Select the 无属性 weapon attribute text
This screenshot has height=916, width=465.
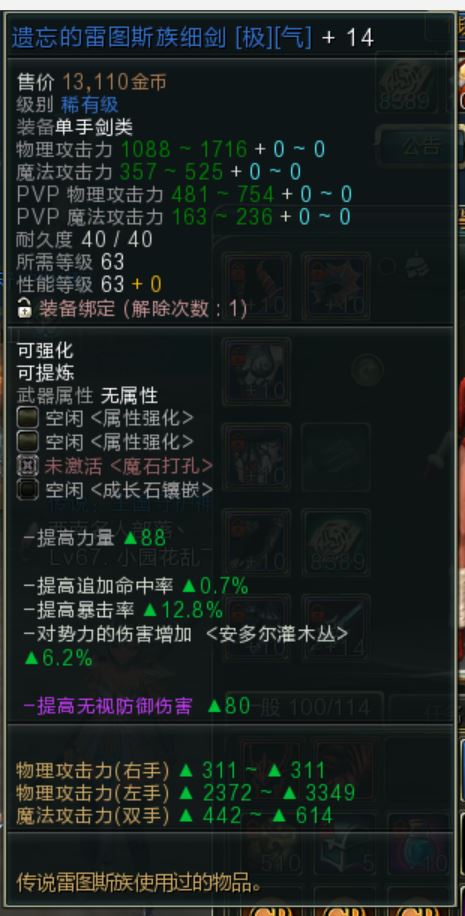129,396
